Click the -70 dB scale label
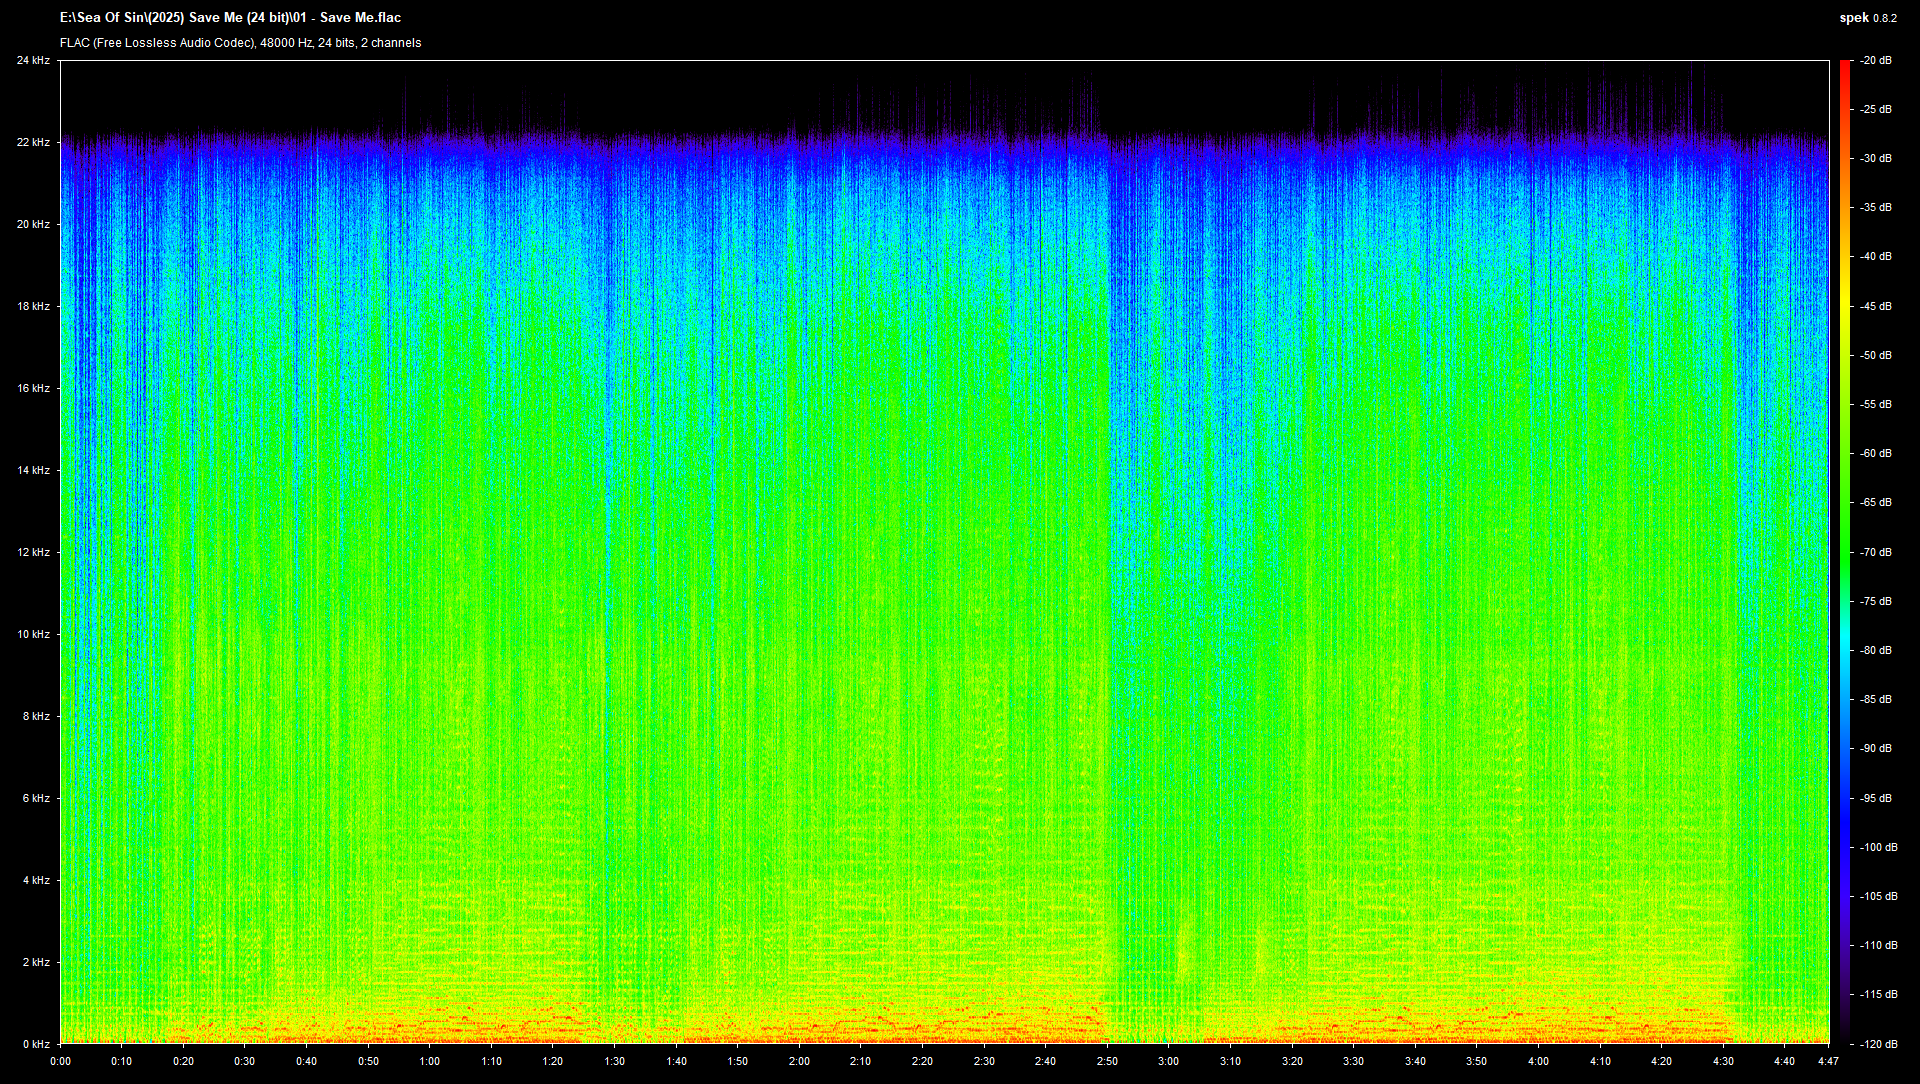The height and width of the screenshot is (1084, 1920). pyautogui.click(x=1876, y=552)
